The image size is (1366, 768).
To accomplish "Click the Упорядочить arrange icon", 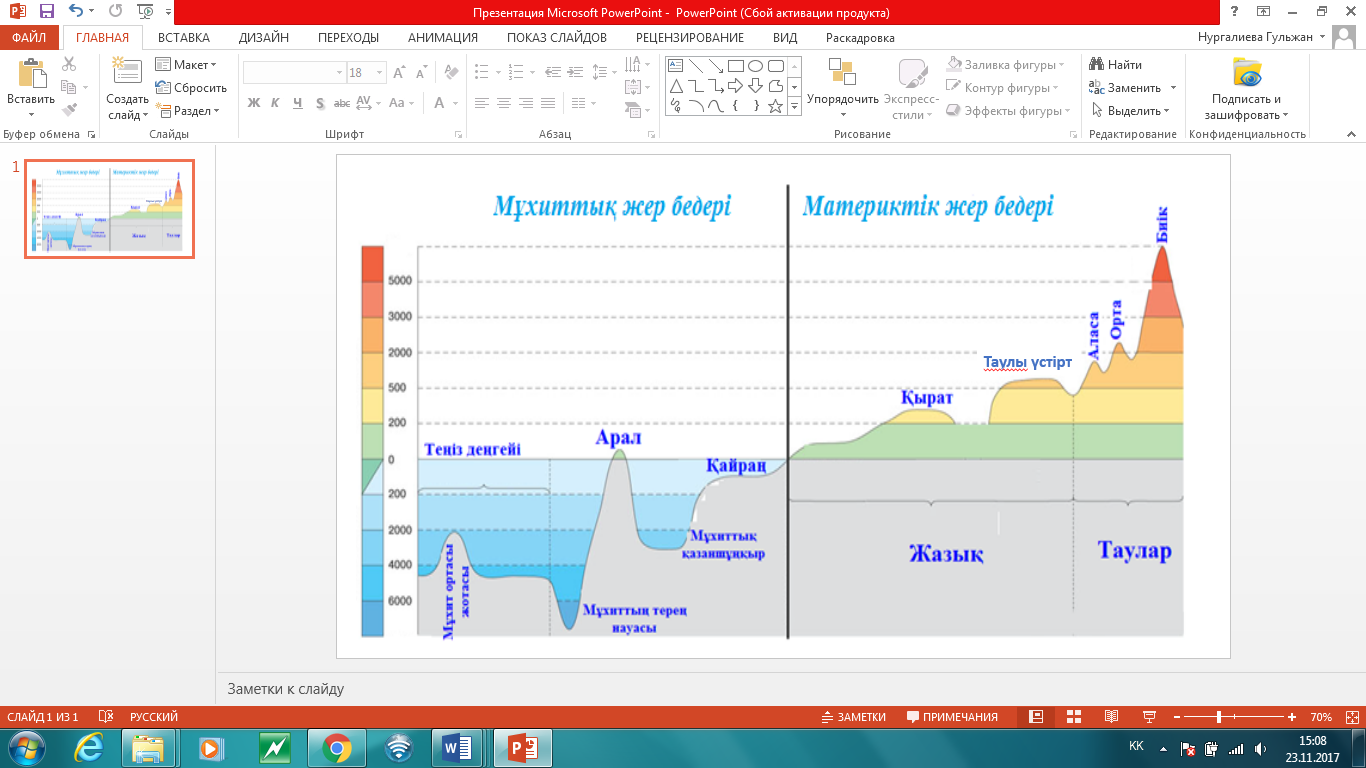I will tap(842, 74).
